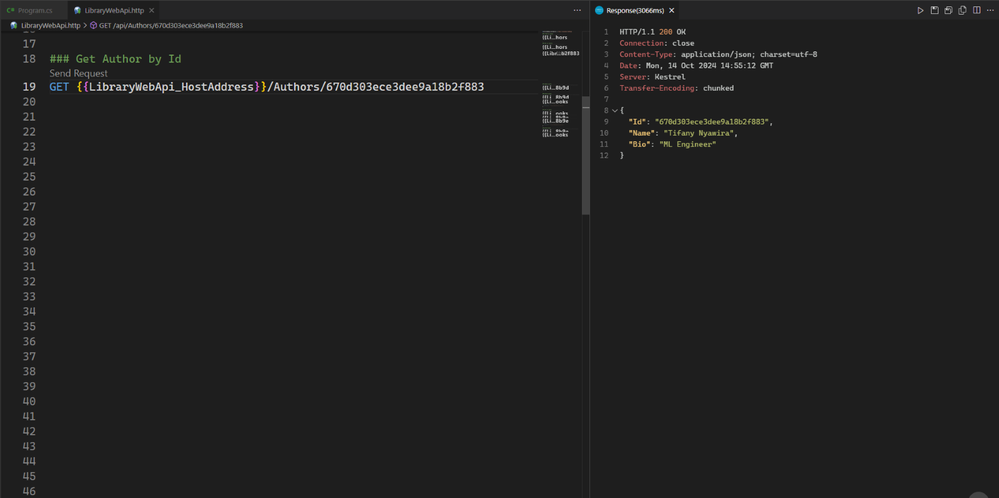The height and width of the screenshot is (498, 999).
Task: Click the "Get Author by Id" comment line
Action: tap(115, 59)
